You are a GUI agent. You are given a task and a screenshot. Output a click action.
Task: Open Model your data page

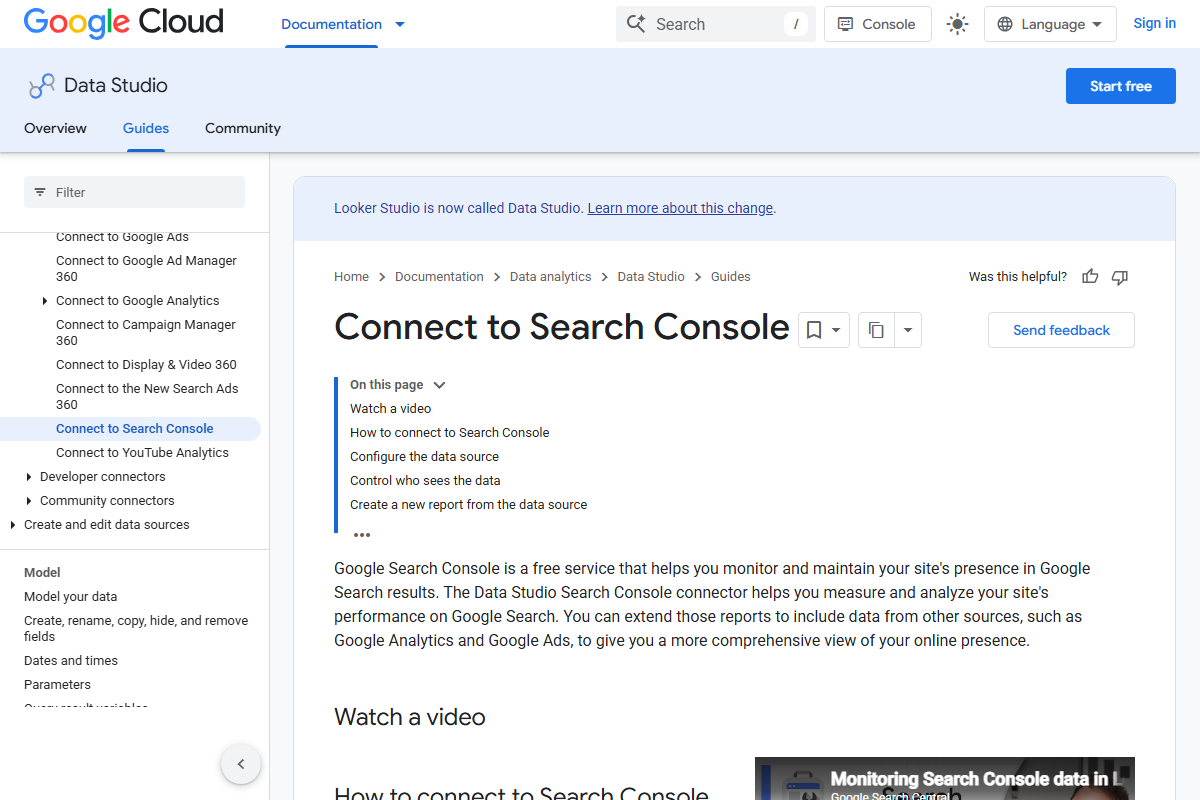pyautogui.click(x=70, y=597)
